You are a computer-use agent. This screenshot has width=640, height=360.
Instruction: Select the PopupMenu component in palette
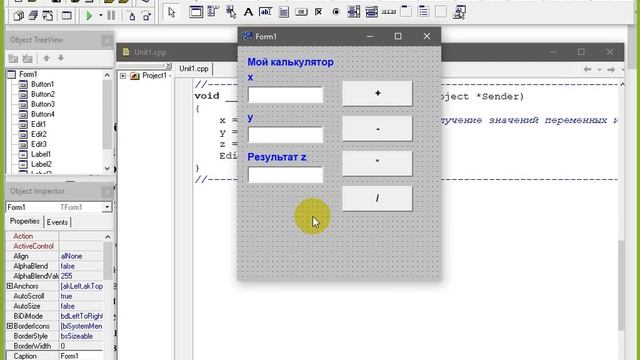tap(231, 12)
